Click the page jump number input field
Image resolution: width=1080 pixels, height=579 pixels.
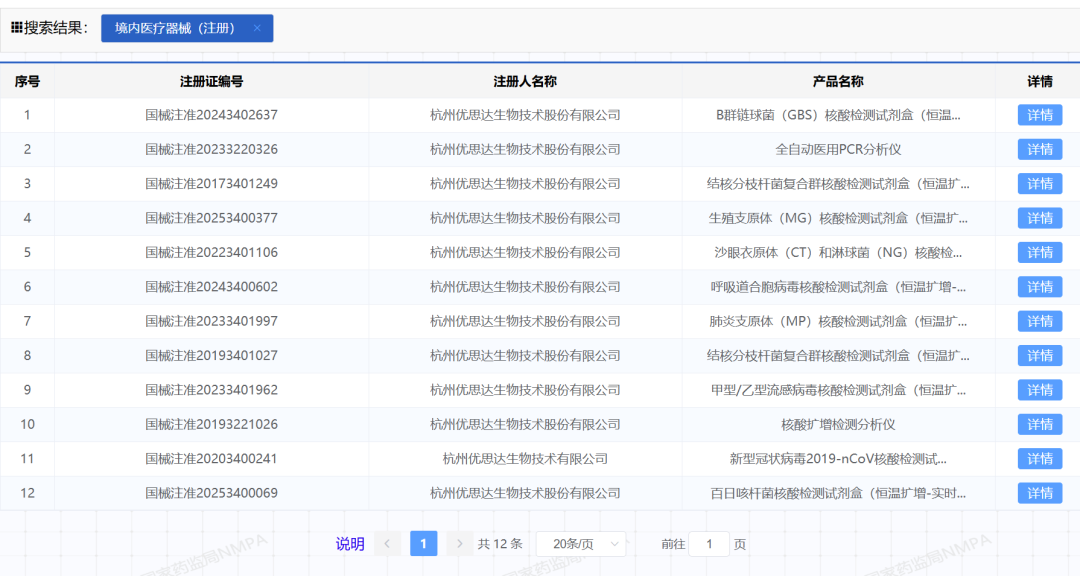[x=710, y=544]
